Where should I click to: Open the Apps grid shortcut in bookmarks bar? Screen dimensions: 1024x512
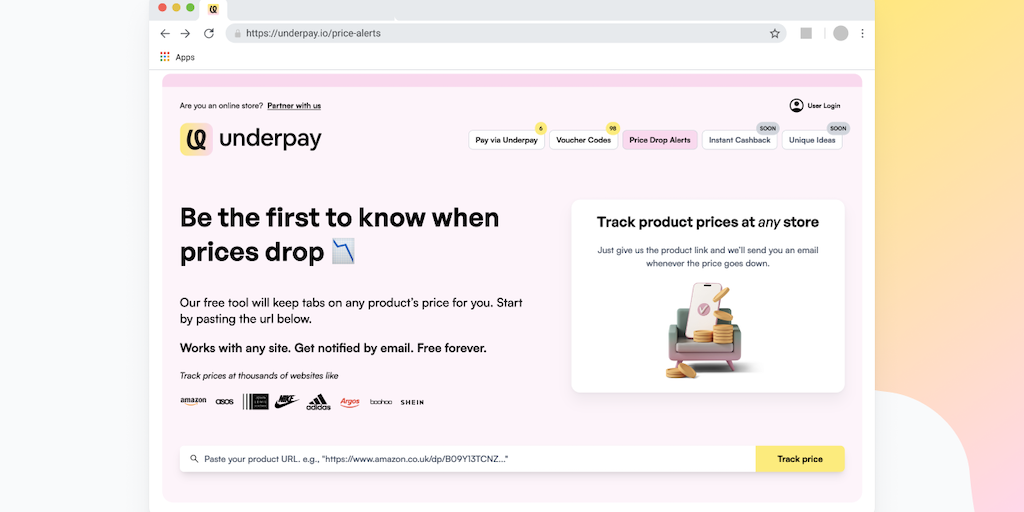tap(165, 57)
